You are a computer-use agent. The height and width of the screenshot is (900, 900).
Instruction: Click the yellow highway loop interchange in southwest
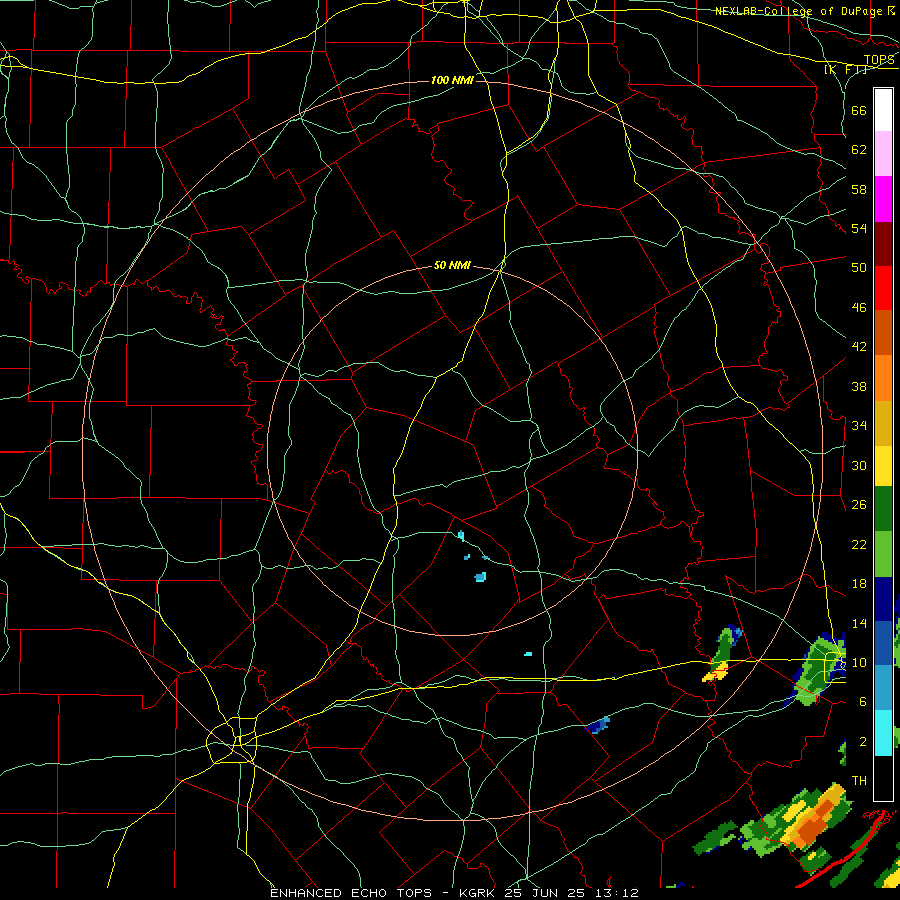(232, 741)
